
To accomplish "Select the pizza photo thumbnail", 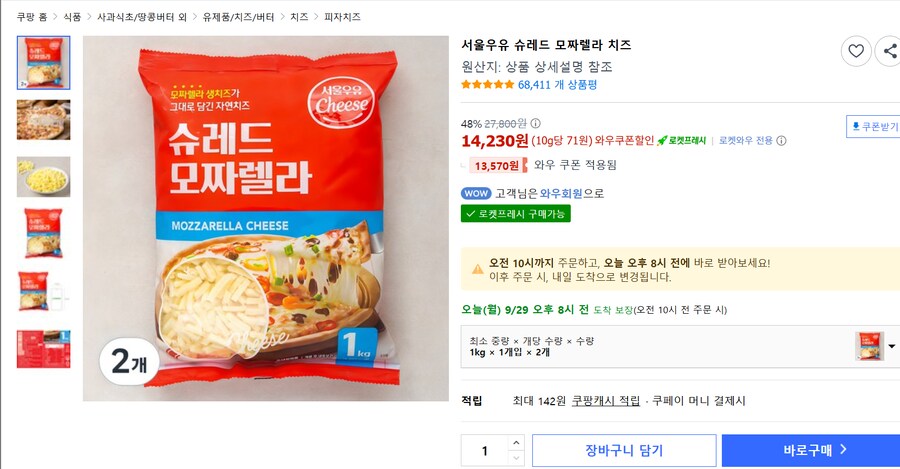I will point(44,119).
